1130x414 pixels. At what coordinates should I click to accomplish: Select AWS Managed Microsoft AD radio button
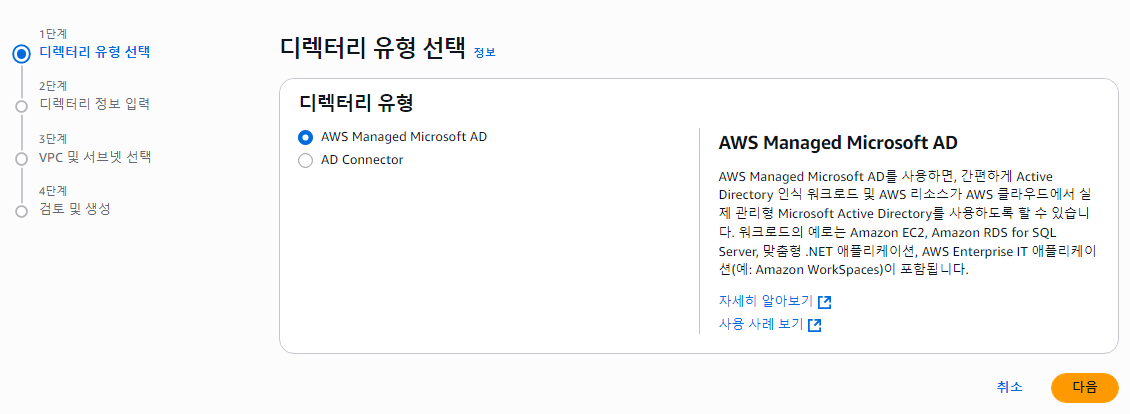tap(306, 136)
